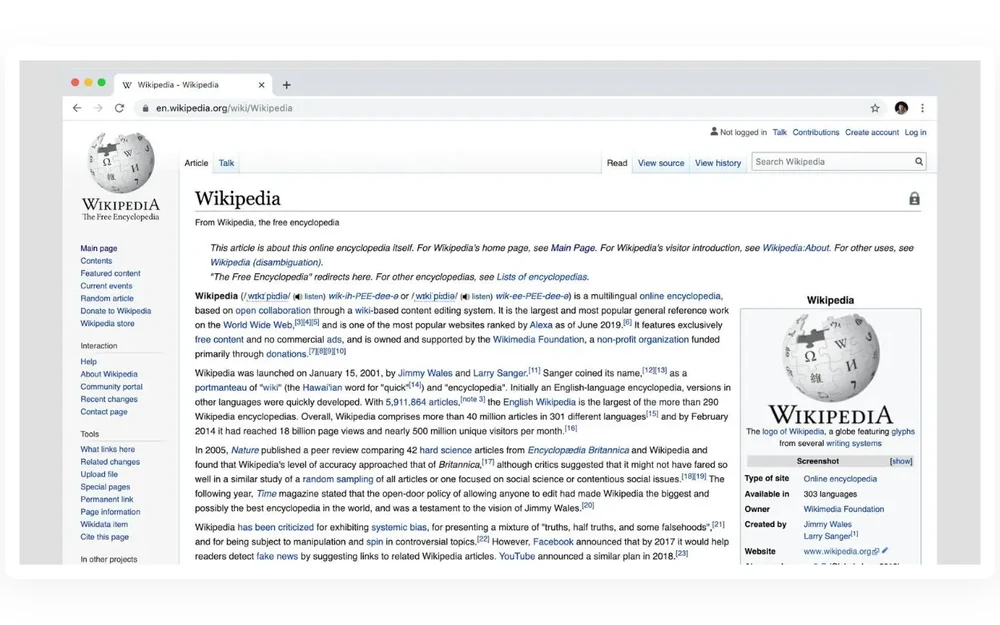Image resolution: width=1000 pixels, height=625 pixels.
Task: Reload the page with the refresh icon
Action: pos(119,108)
